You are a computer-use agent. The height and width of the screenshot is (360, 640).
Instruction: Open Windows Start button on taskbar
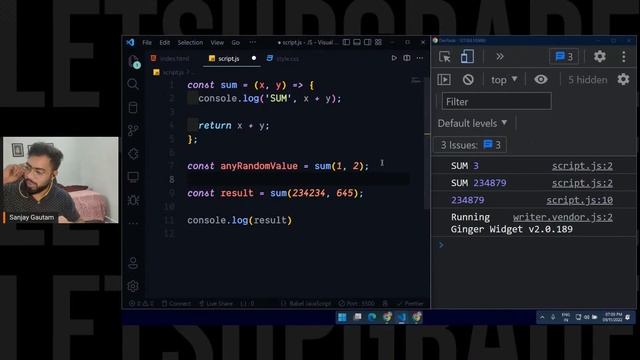tap(342, 317)
